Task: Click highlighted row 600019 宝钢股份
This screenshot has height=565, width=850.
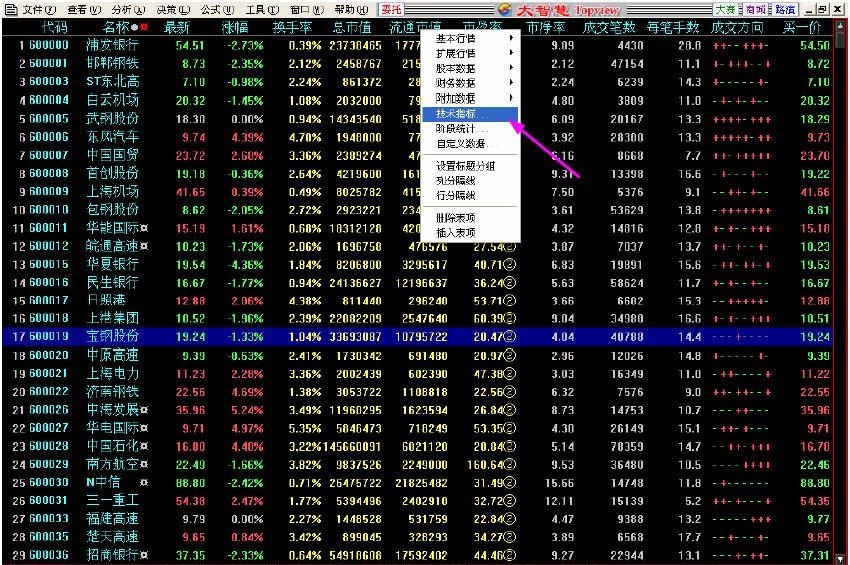Action: click(419, 336)
